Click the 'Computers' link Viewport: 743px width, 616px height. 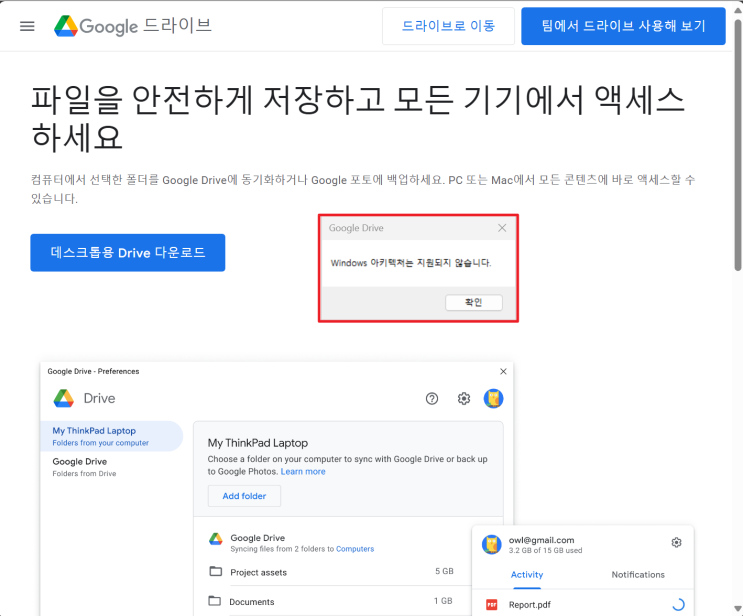point(355,549)
